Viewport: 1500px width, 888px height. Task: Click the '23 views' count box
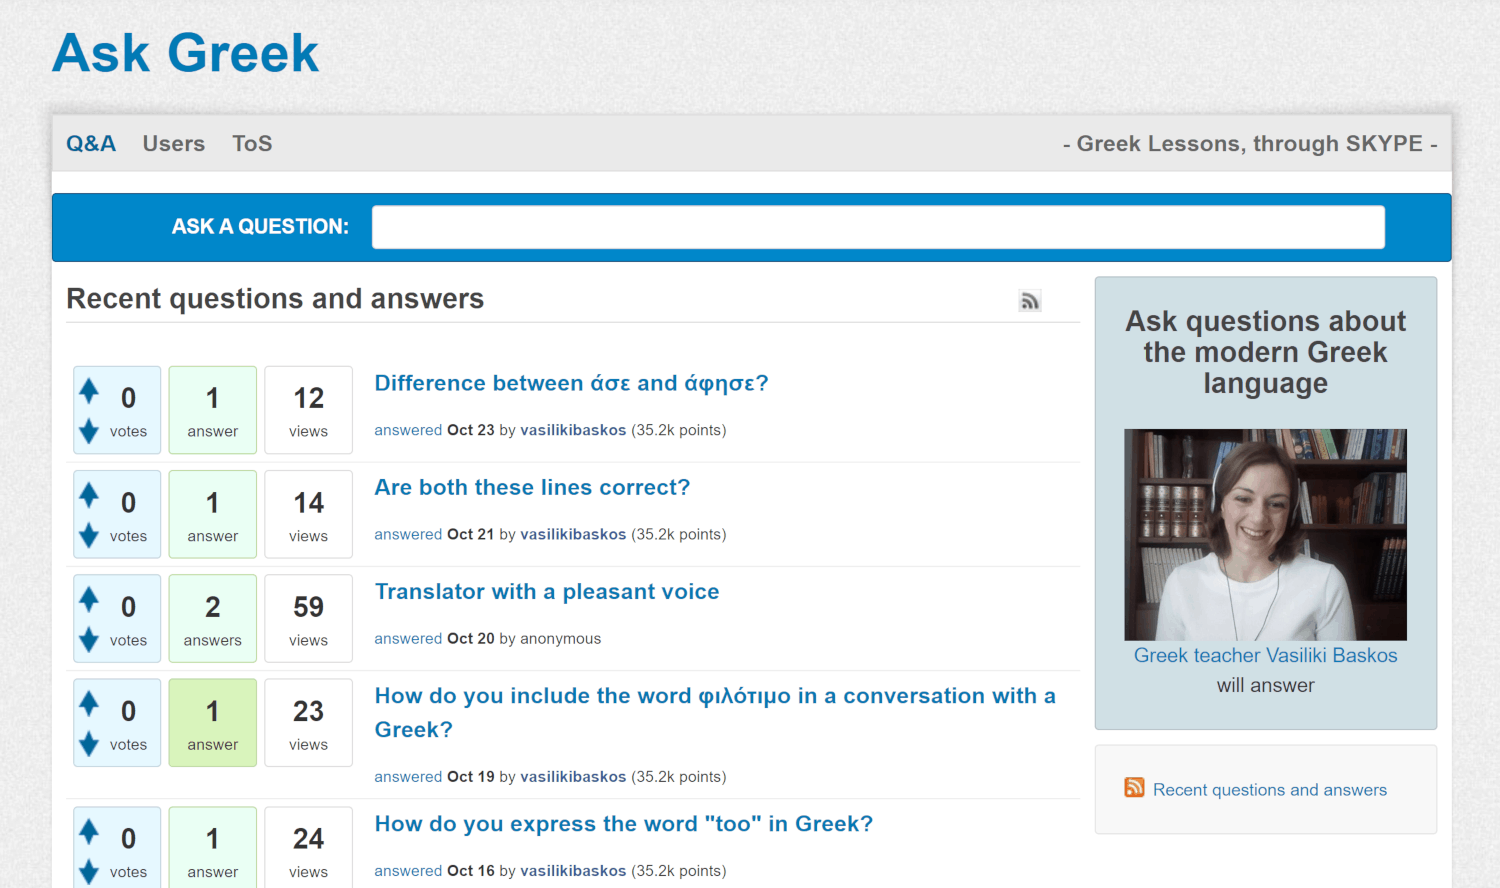(x=309, y=723)
